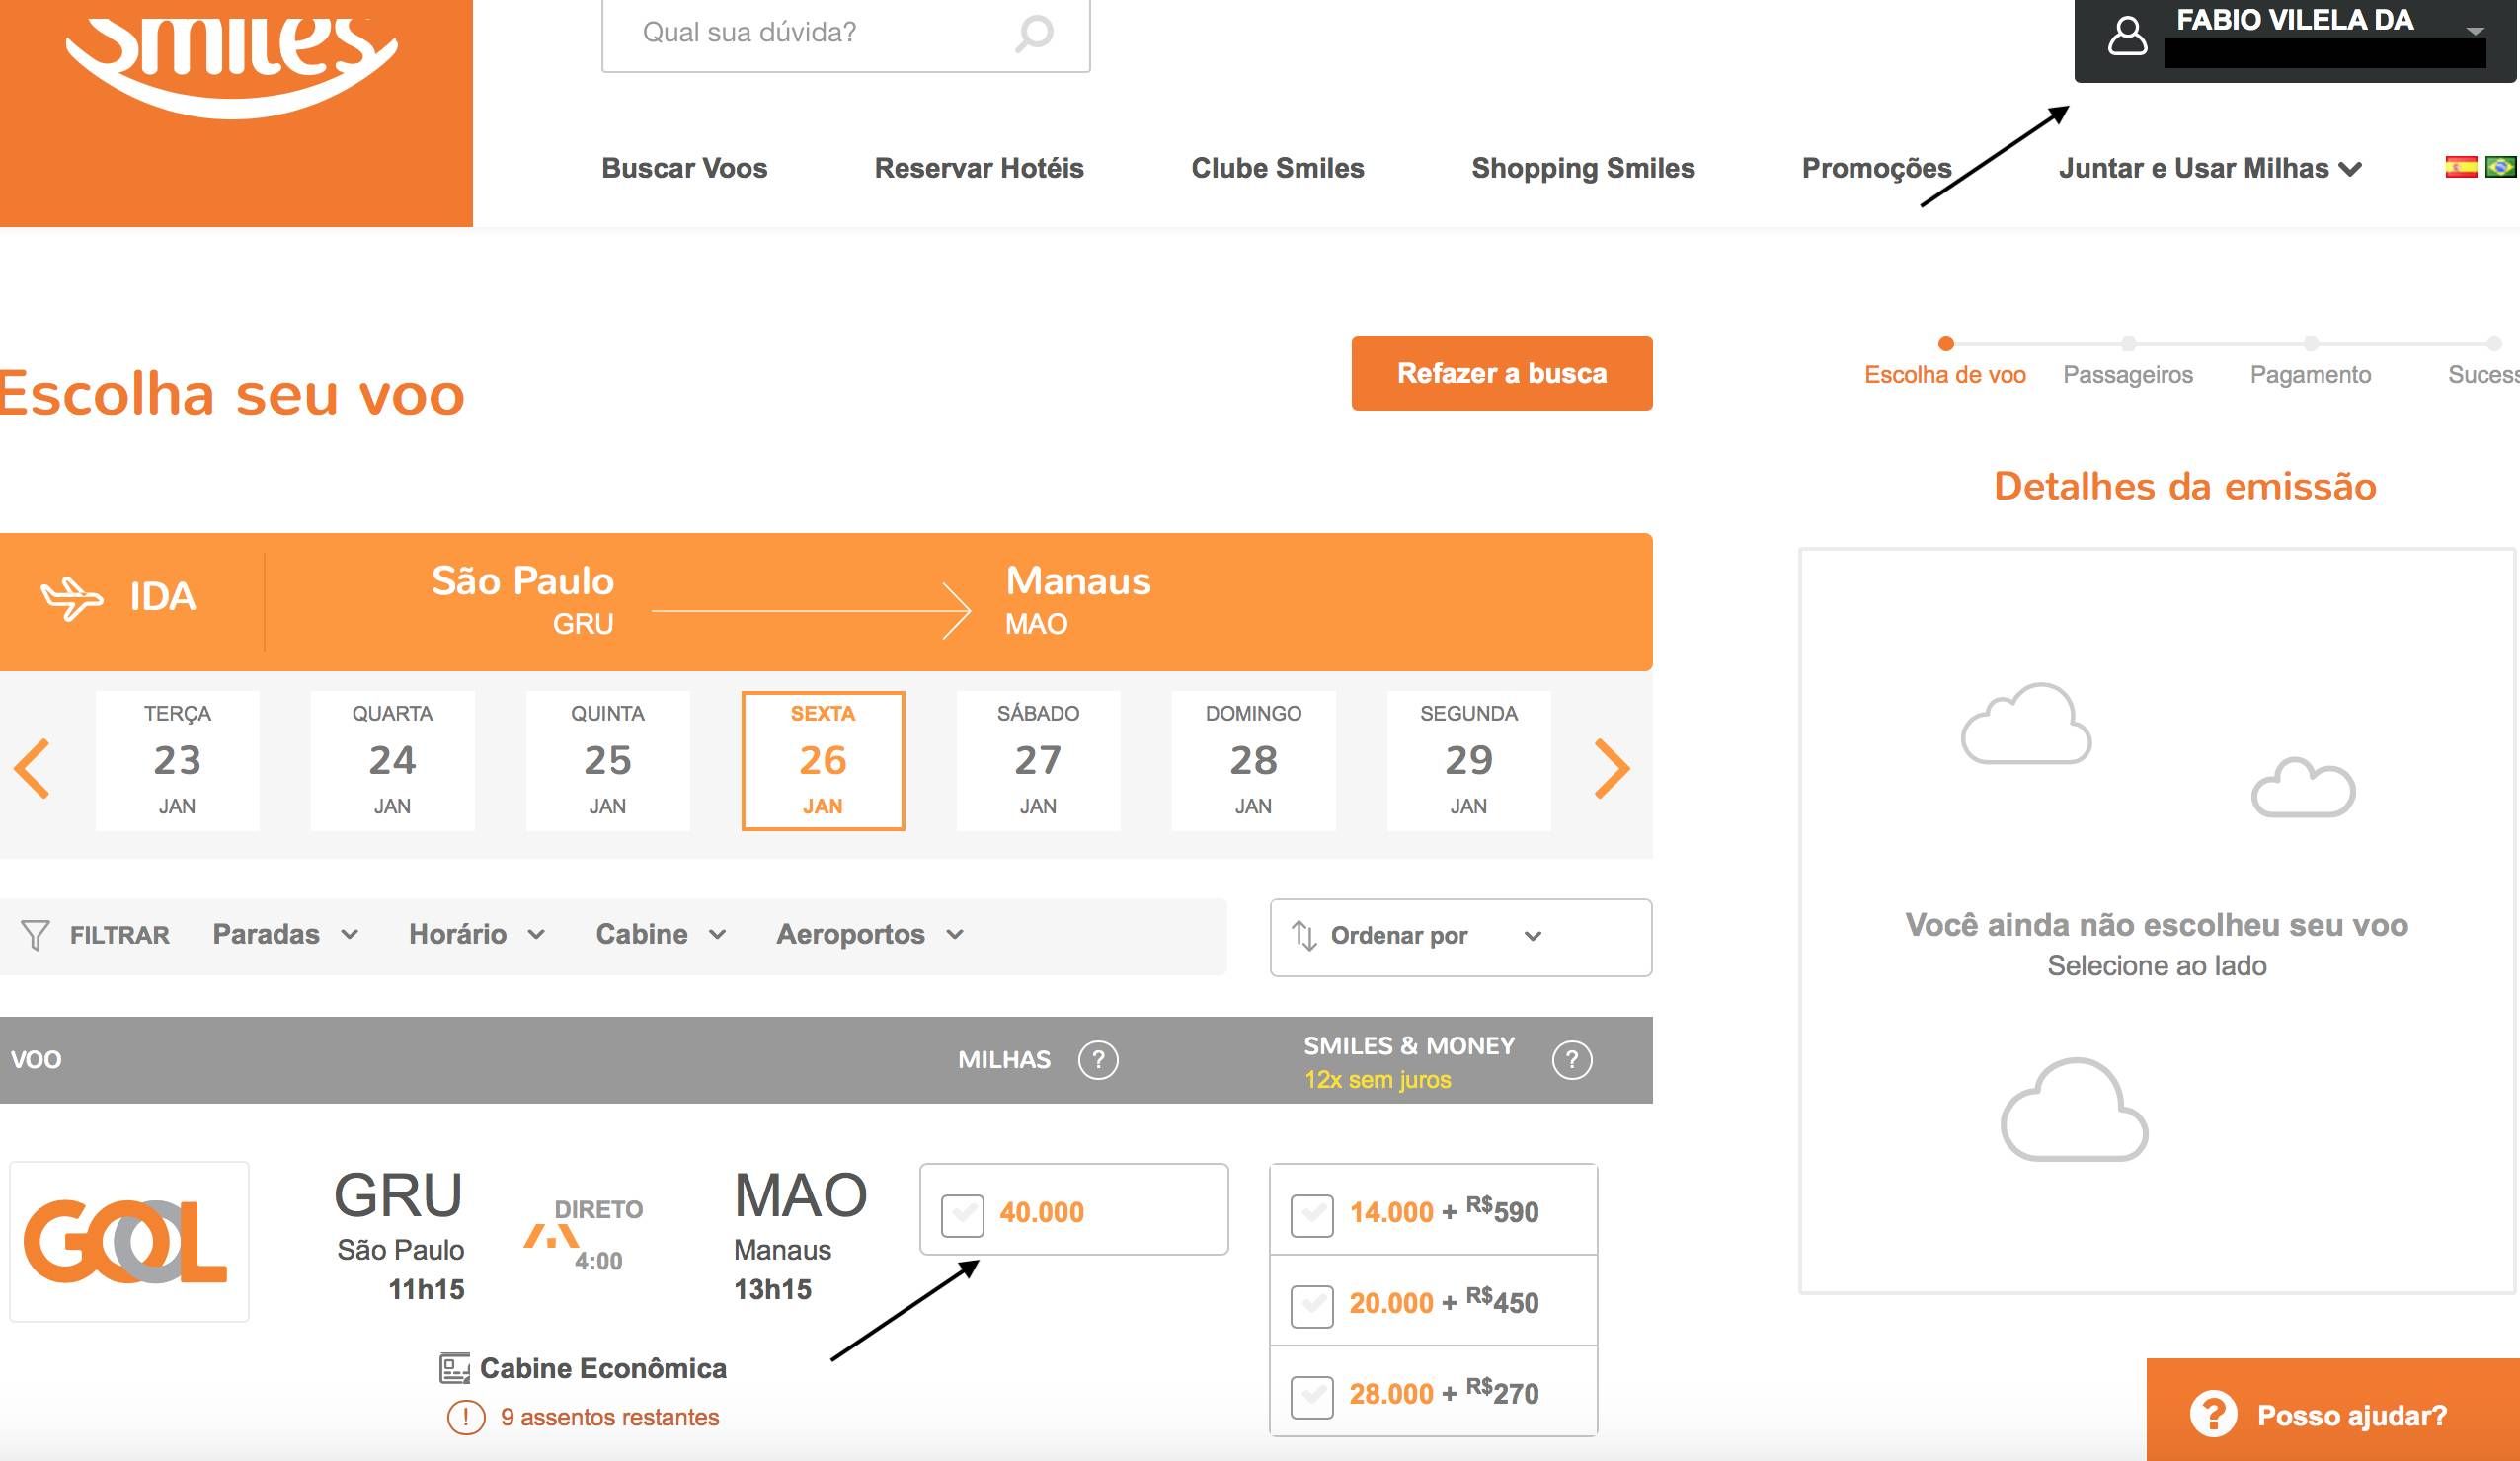This screenshot has height=1461, width=2520.
Task: Open the Horário filter dropdown
Action: 477,934
